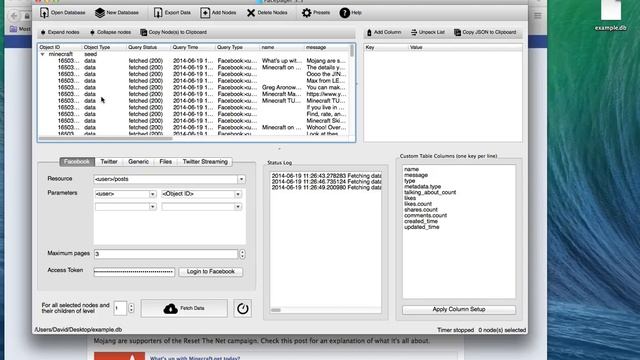640x360 pixels.
Task: Click Add Column in the detail panel
Action: click(x=384, y=32)
